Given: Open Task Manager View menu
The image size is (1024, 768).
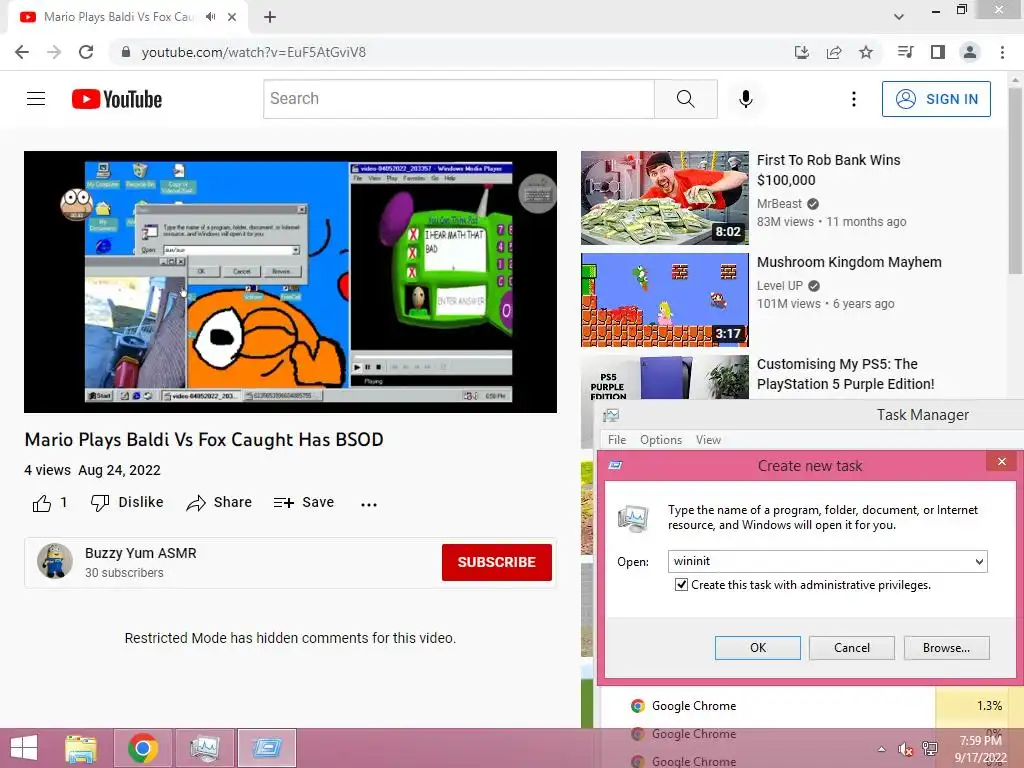Looking at the screenshot, I should click(708, 440).
